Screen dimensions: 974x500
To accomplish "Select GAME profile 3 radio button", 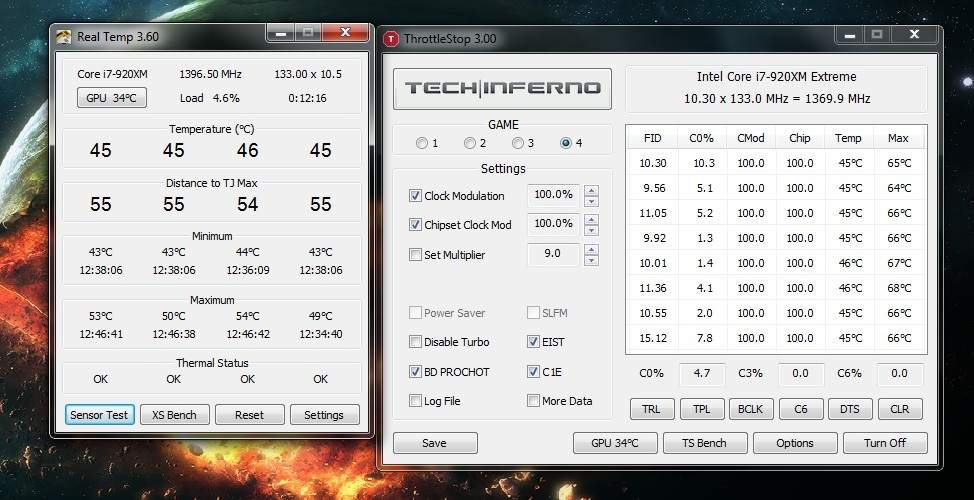I will pos(517,143).
